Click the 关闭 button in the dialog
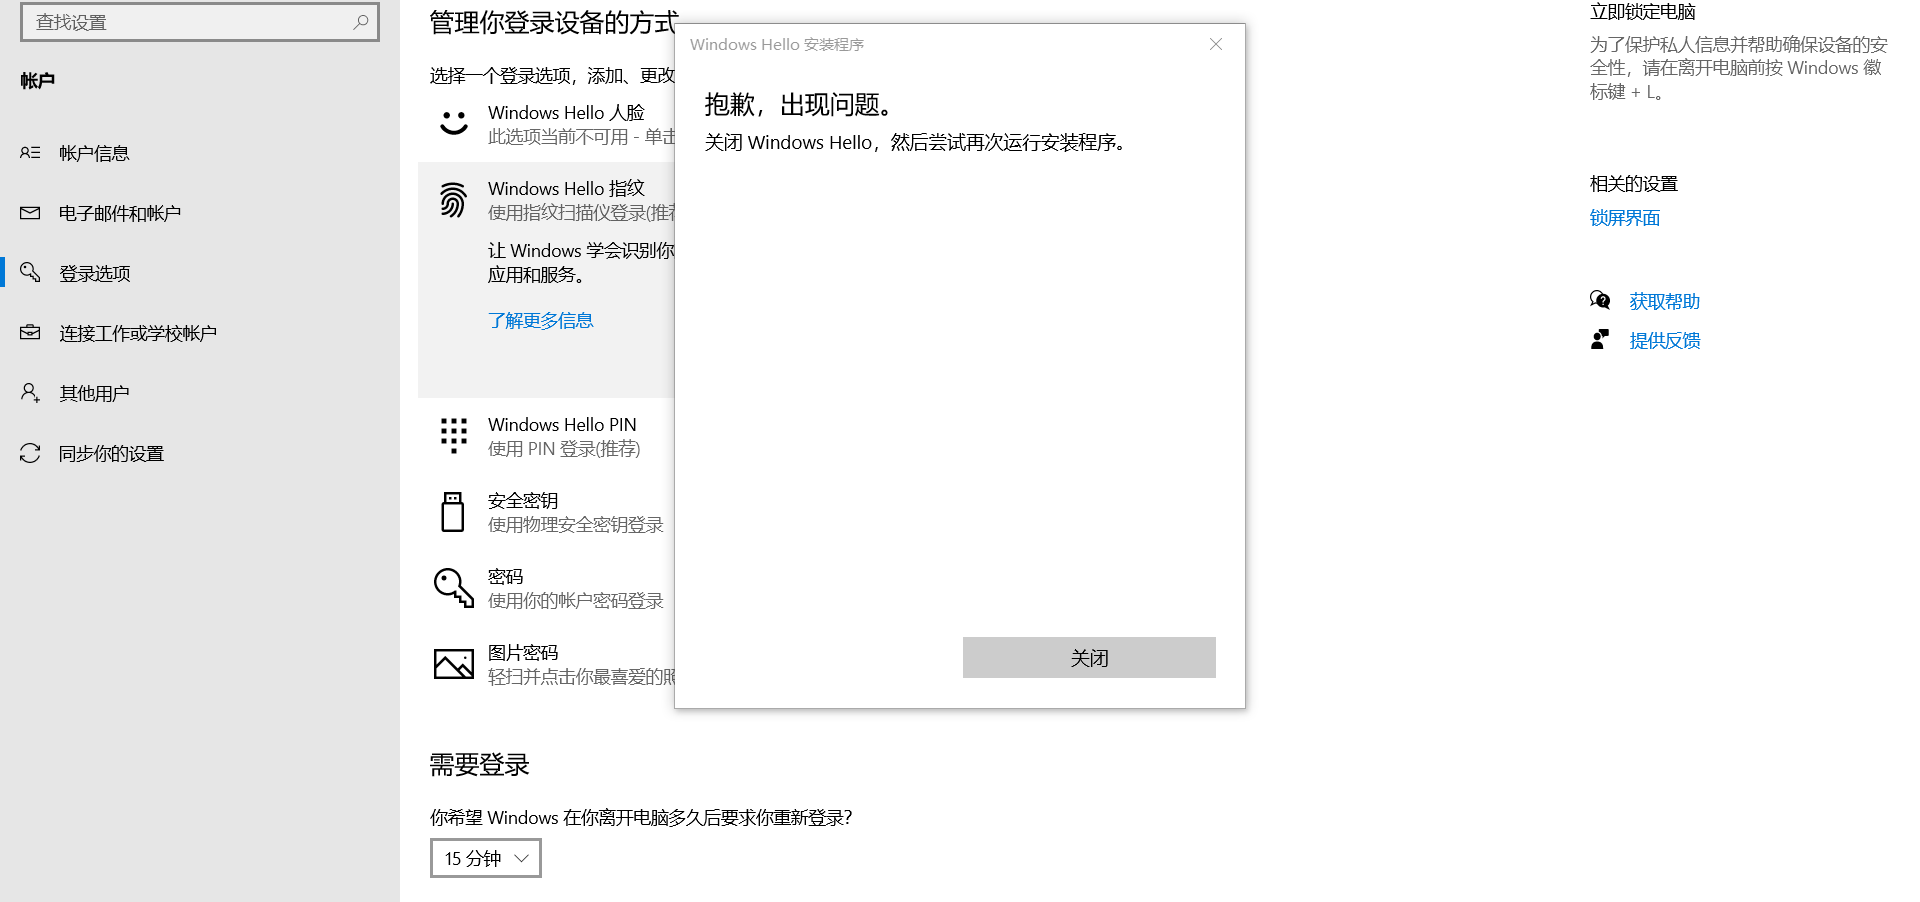 (1089, 658)
